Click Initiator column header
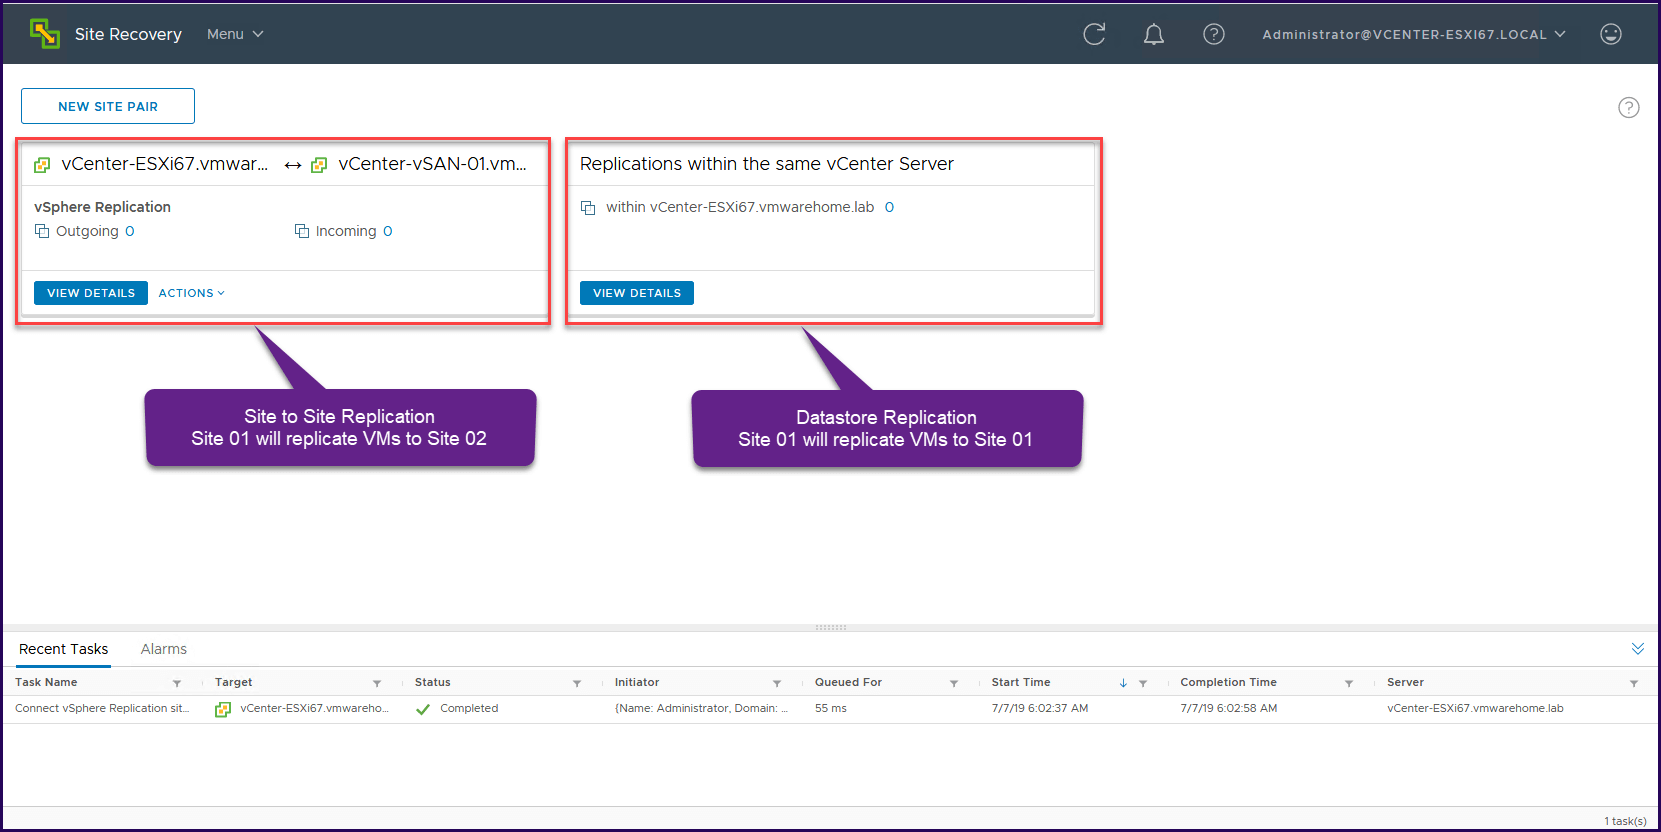The image size is (1661, 832). click(637, 682)
